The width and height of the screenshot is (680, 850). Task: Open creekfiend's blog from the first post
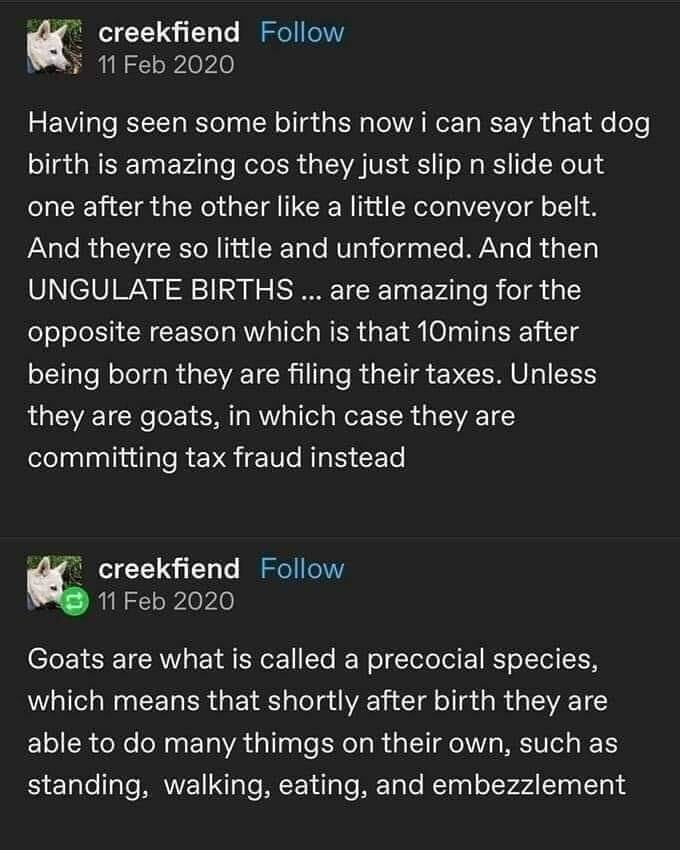pos(169,32)
